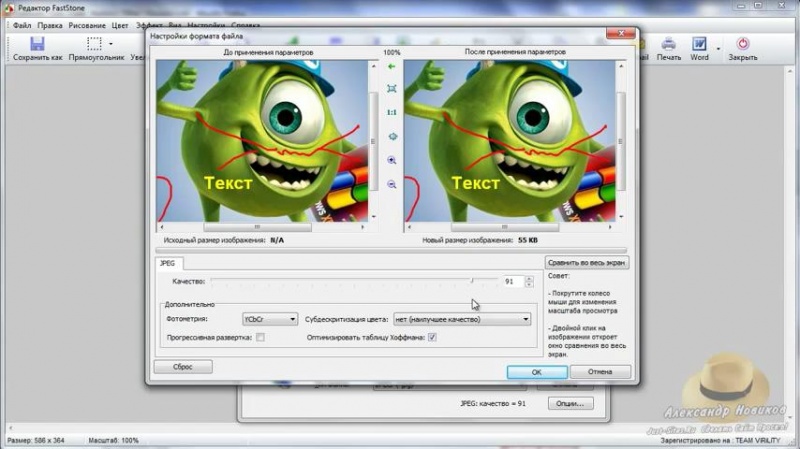This screenshot has height=449, width=800.
Task: Click the left preview vertical scrollbar
Action: (373, 141)
